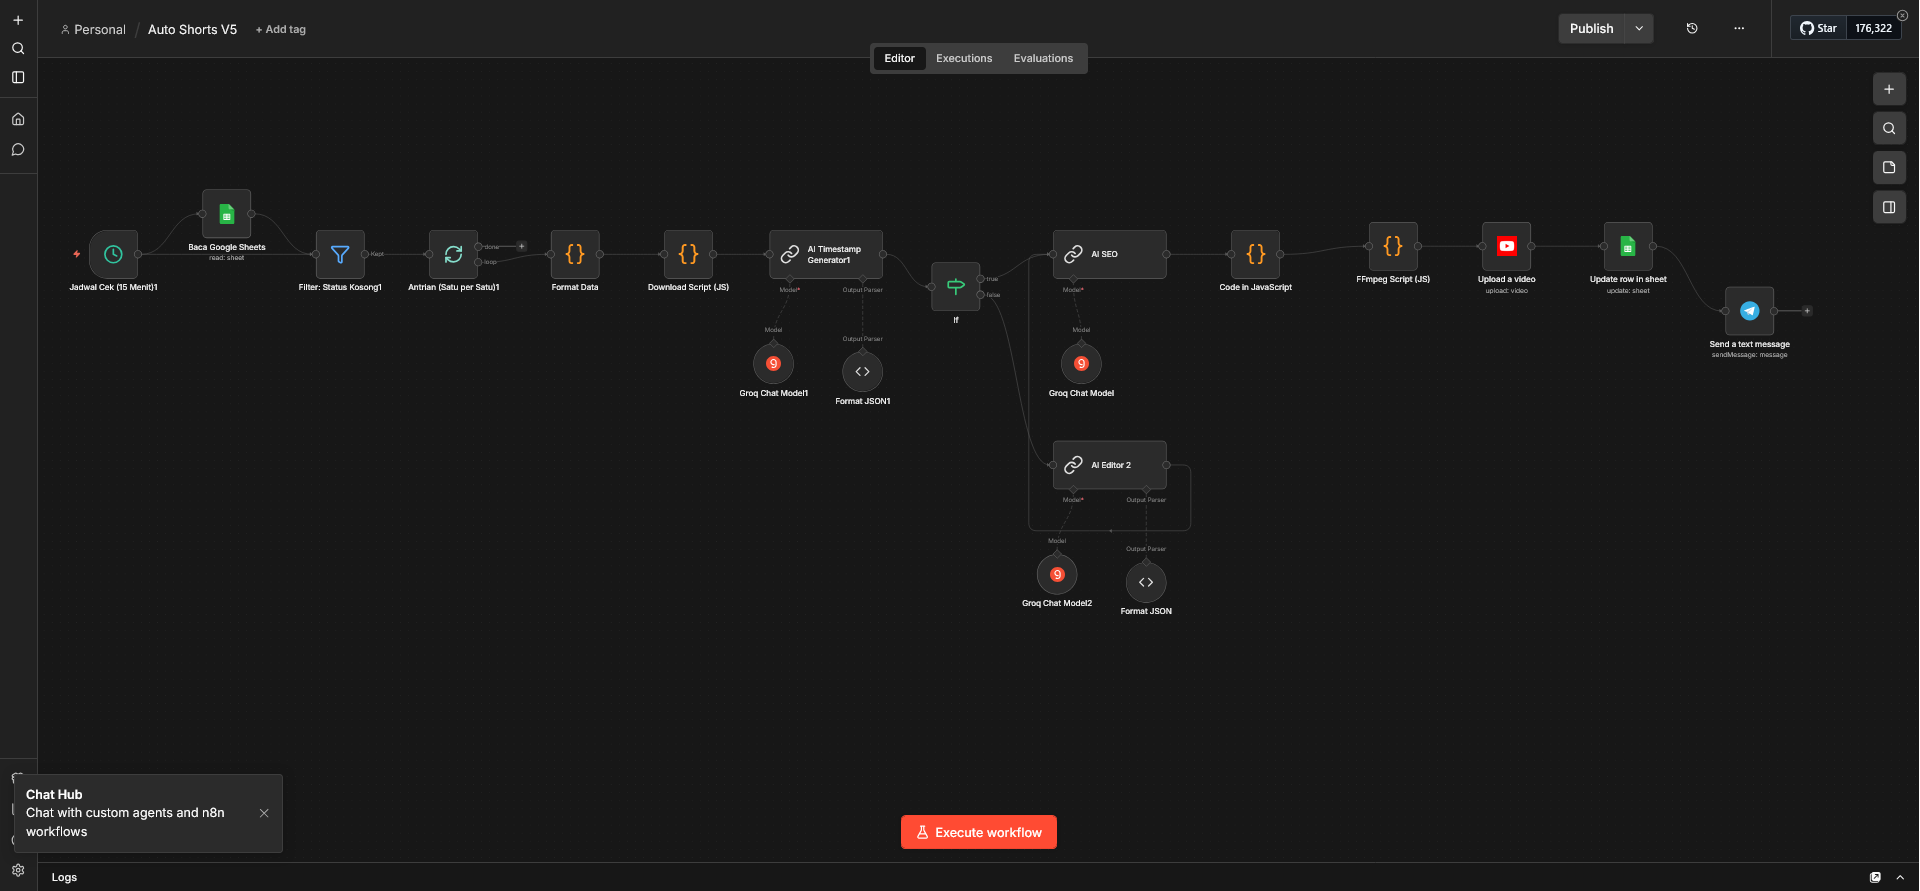Add a sticky note from canvas toolbar
The image size is (1920, 891).
click(x=1889, y=168)
